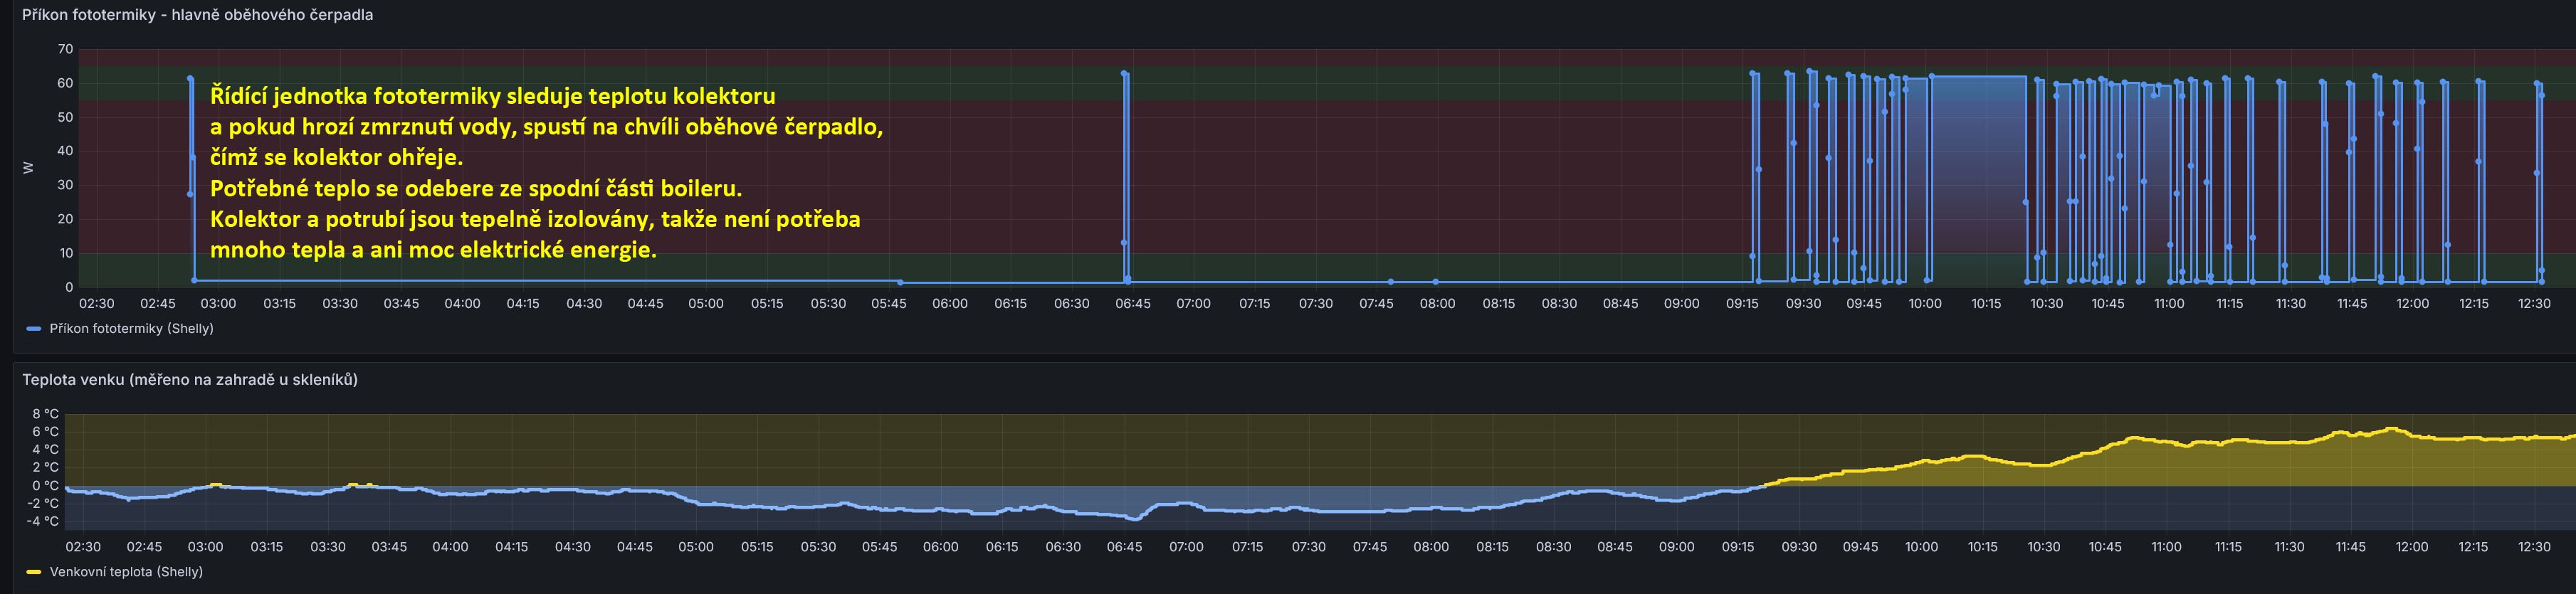This screenshot has width=2576, height=594.
Task: Click the wide pump plateau after 10:00
Action: pos(1978,77)
